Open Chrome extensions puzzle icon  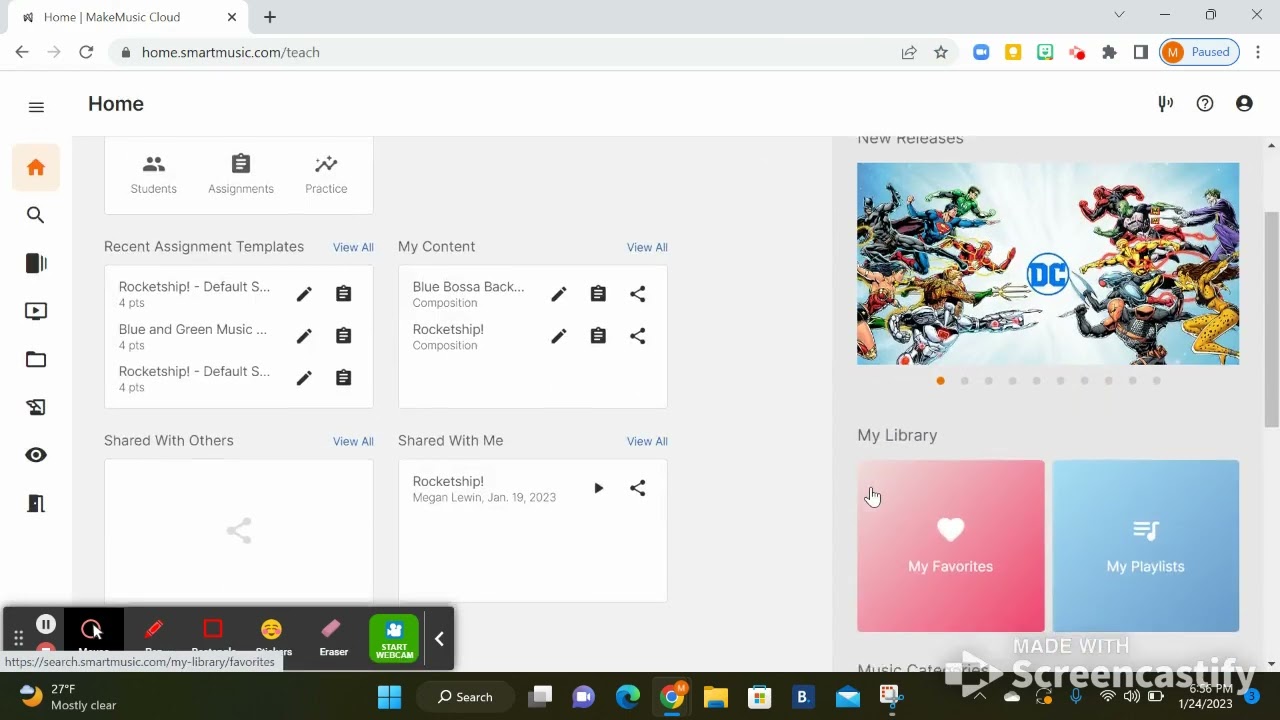coord(1109,52)
